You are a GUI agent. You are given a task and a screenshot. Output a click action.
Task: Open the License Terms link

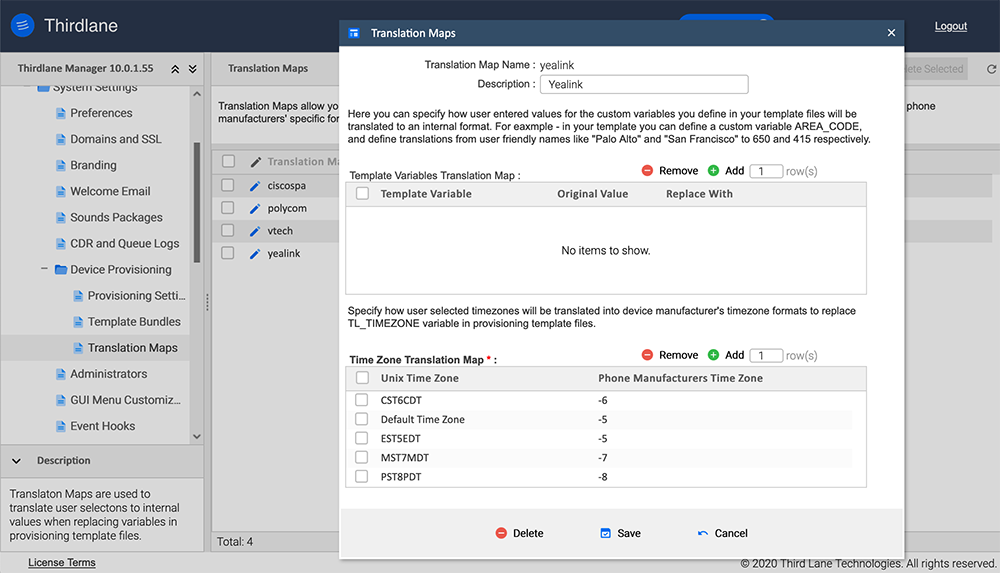(x=62, y=563)
